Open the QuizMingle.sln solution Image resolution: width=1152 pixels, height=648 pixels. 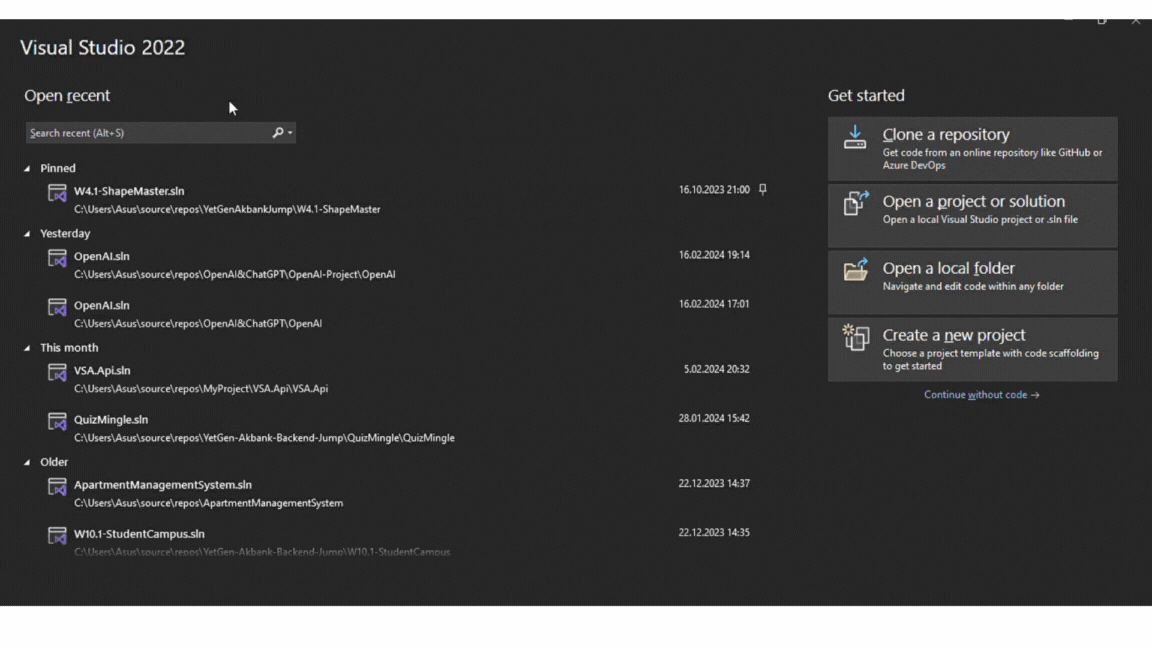pyautogui.click(x=111, y=420)
